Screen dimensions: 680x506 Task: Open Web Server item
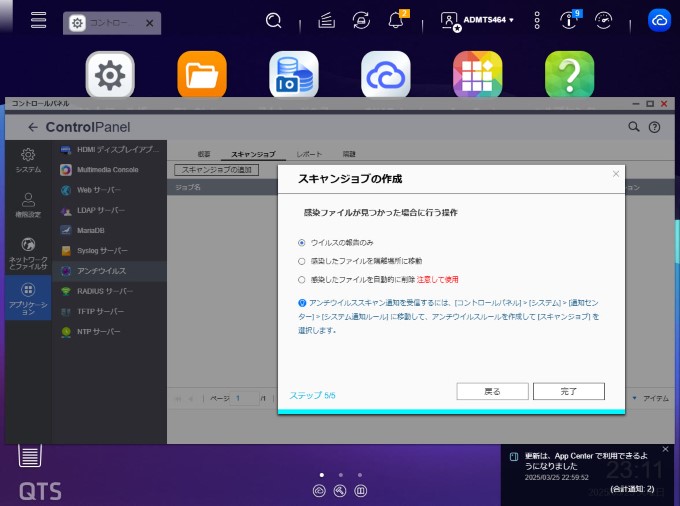pyautogui.click(x=110, y=190)
